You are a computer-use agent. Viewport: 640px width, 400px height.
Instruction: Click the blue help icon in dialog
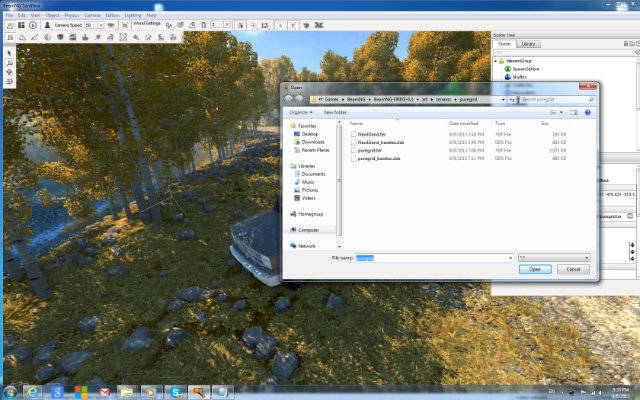[588, 112]
